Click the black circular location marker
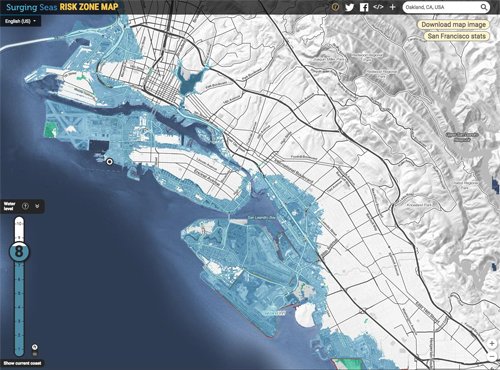Viewport: 500px width, 370px height. click(109, 162)
